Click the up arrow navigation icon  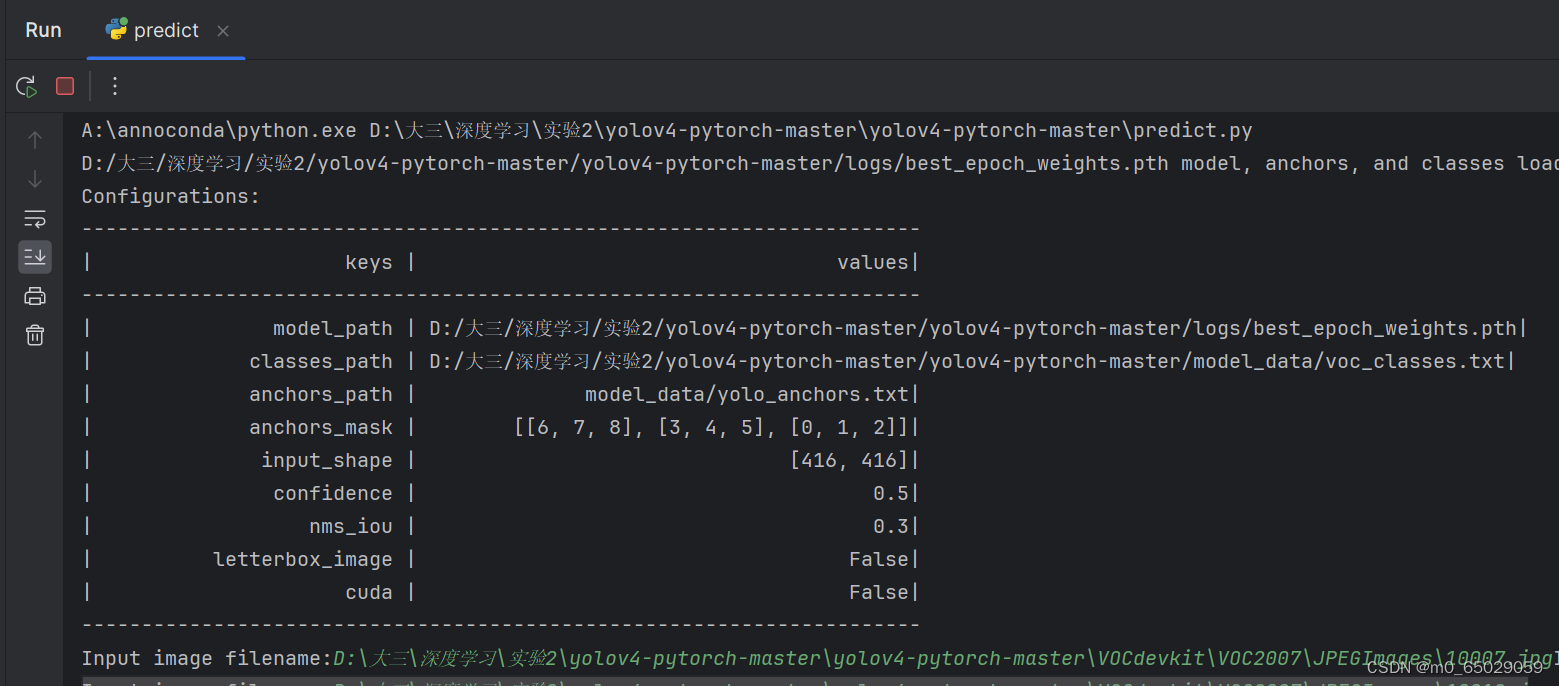coord(35,139)
